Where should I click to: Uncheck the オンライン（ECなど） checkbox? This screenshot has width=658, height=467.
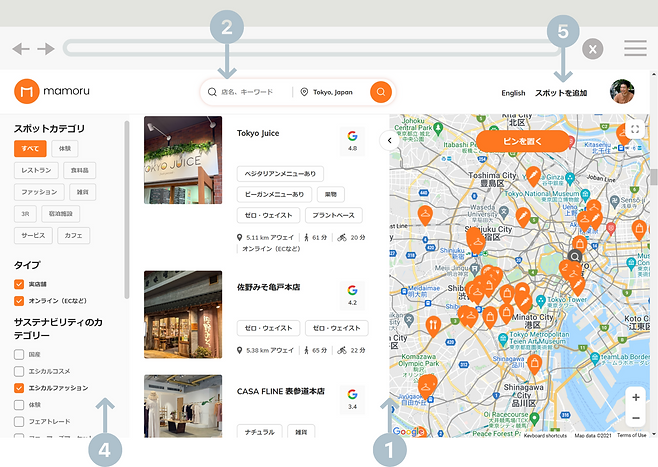19,301
